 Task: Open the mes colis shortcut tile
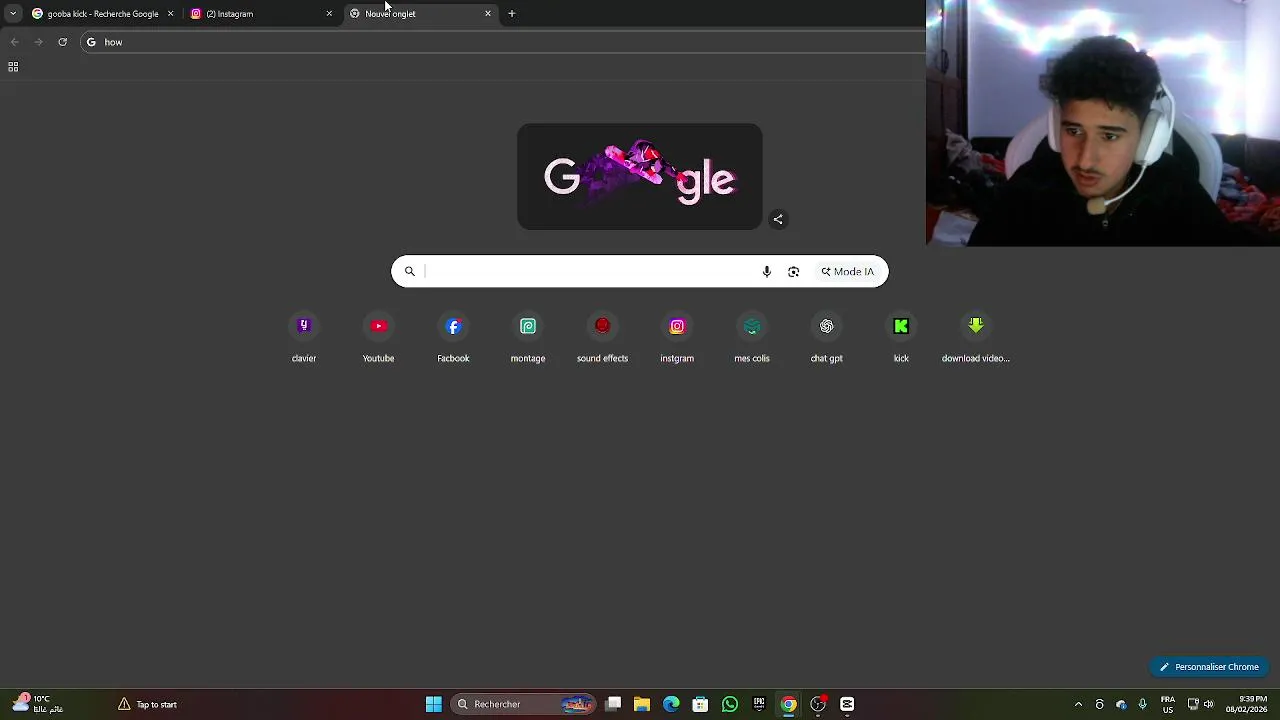coord(752,337)
